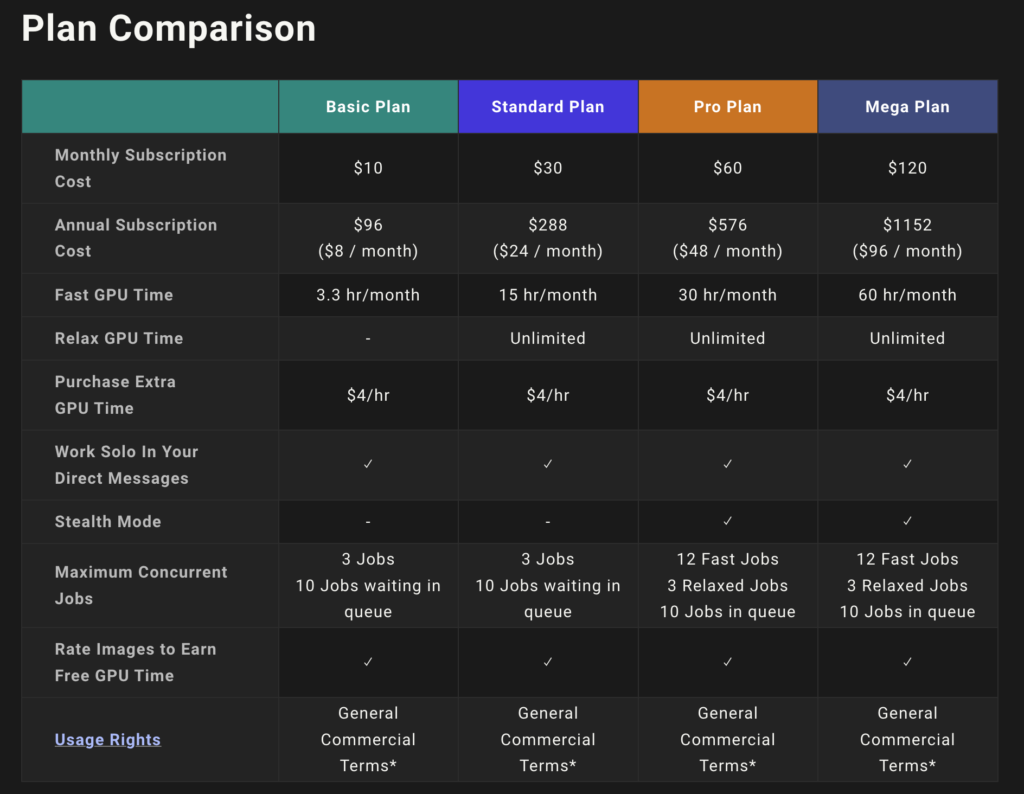Select the Mega Plan column header
1024x794 pixels.
[x=907, y=107]
